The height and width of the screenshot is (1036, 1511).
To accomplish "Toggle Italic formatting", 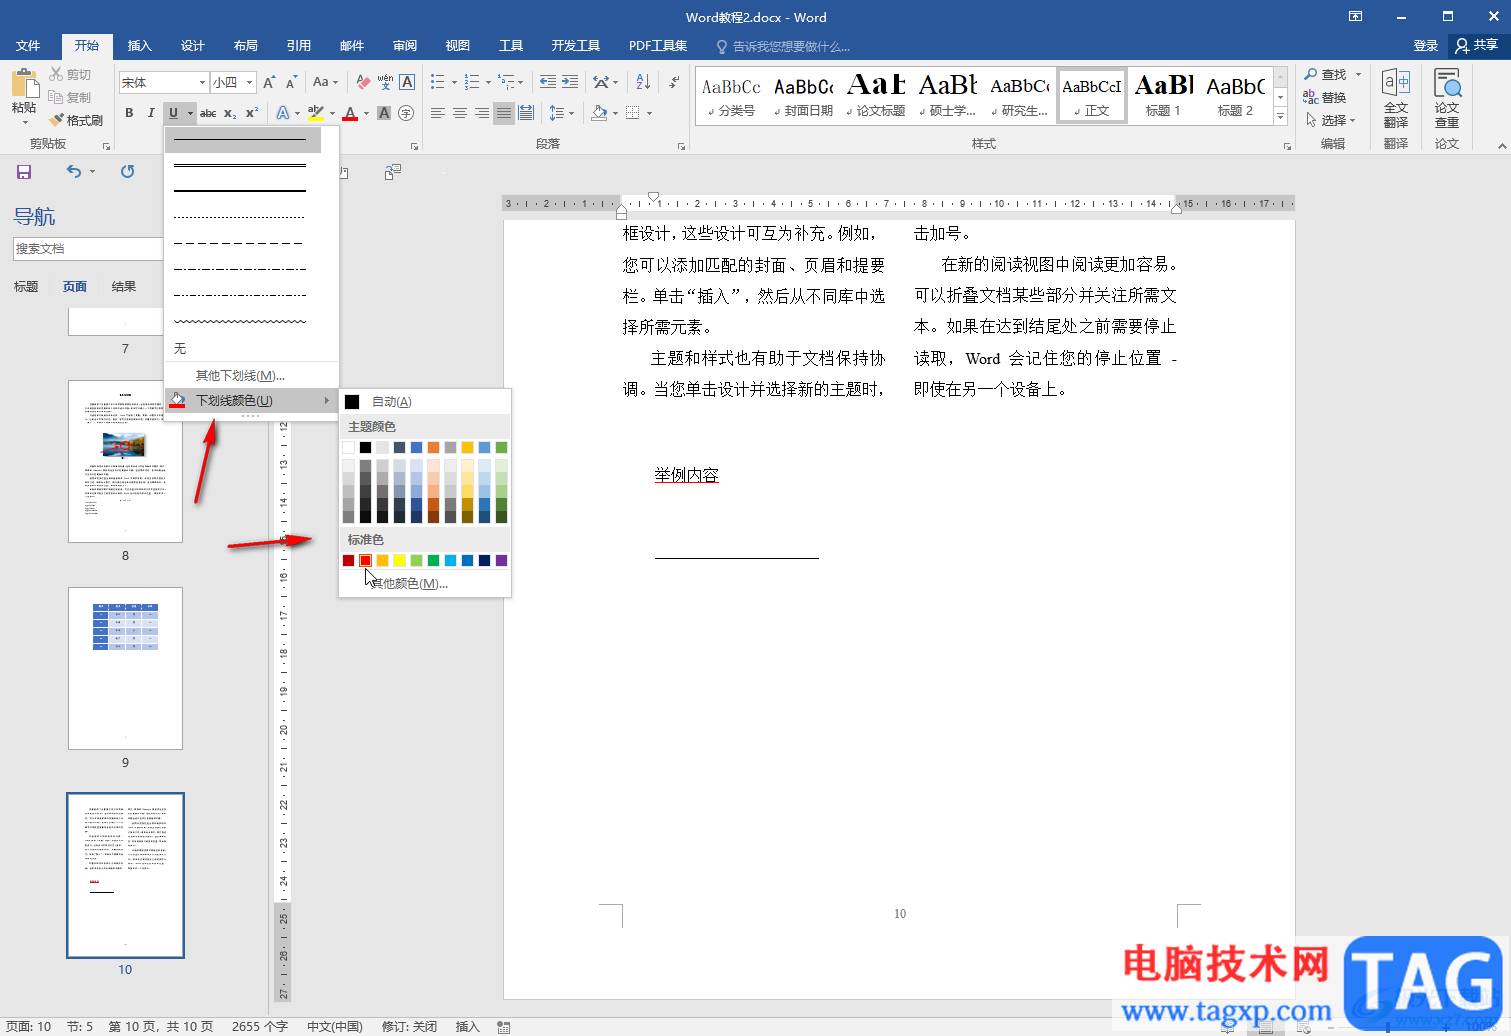I will click(151, 113).
